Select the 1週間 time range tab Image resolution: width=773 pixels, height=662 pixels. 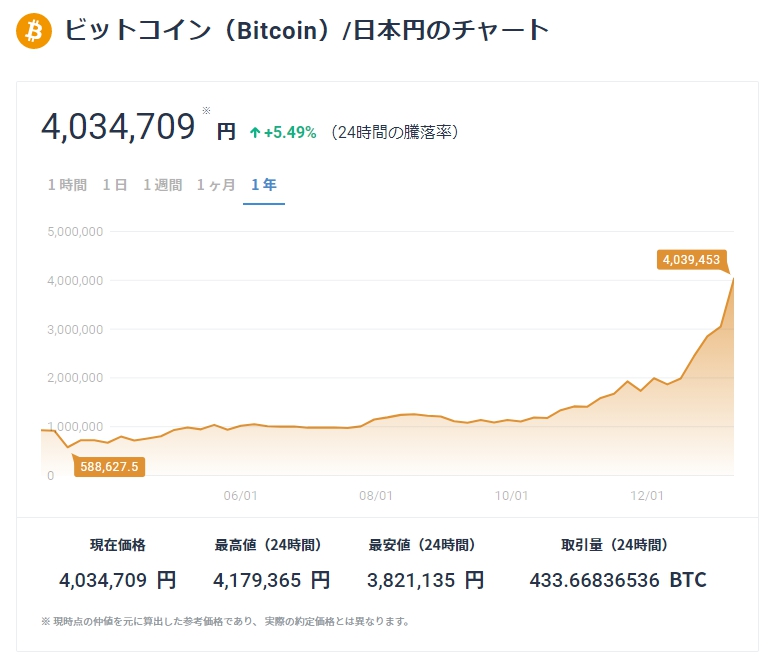(162, 185)
